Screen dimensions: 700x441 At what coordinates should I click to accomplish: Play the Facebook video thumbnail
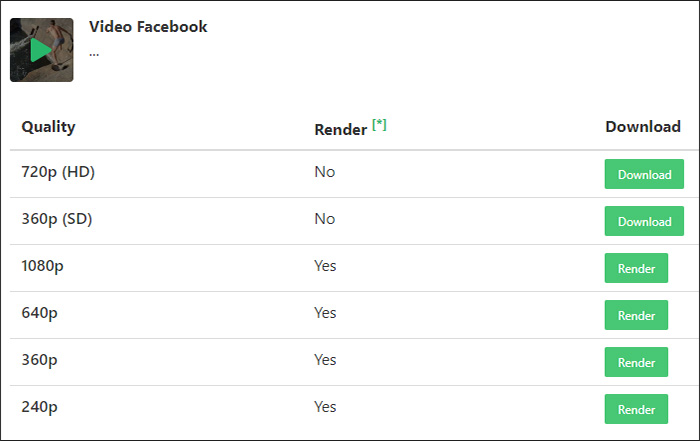tap(41, 50)
